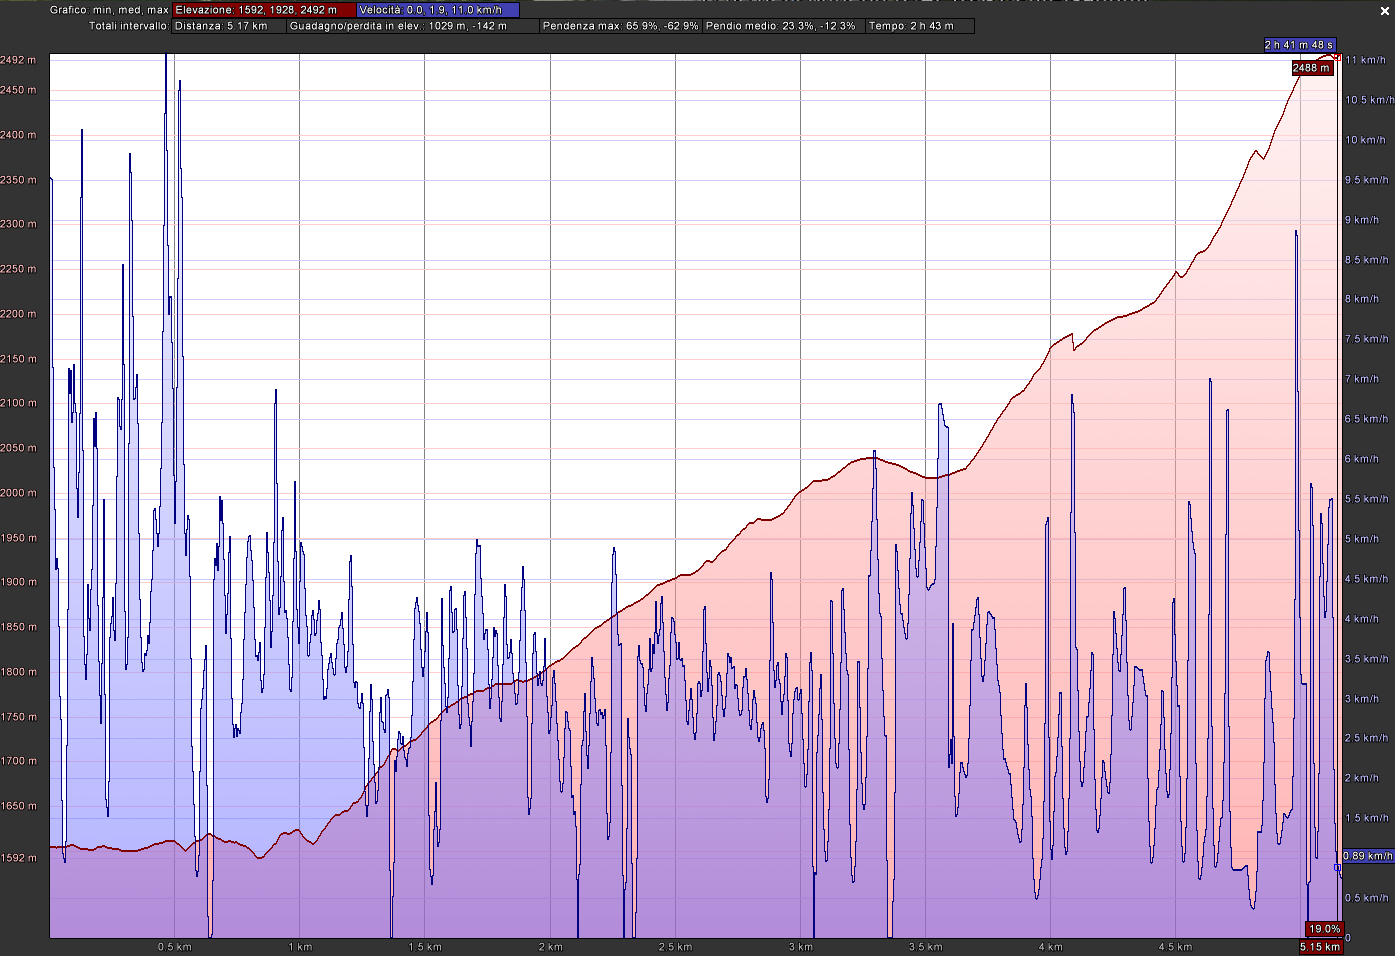This screenshot has height=956, width=1395.
Task: Click the 2100 m elevation axis label
Action: (x=18, y=403)
